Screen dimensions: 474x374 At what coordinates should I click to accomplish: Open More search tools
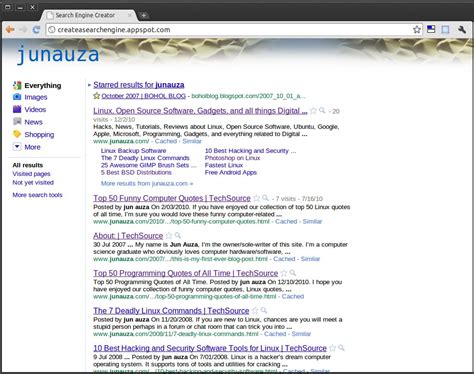coord(37,195)
